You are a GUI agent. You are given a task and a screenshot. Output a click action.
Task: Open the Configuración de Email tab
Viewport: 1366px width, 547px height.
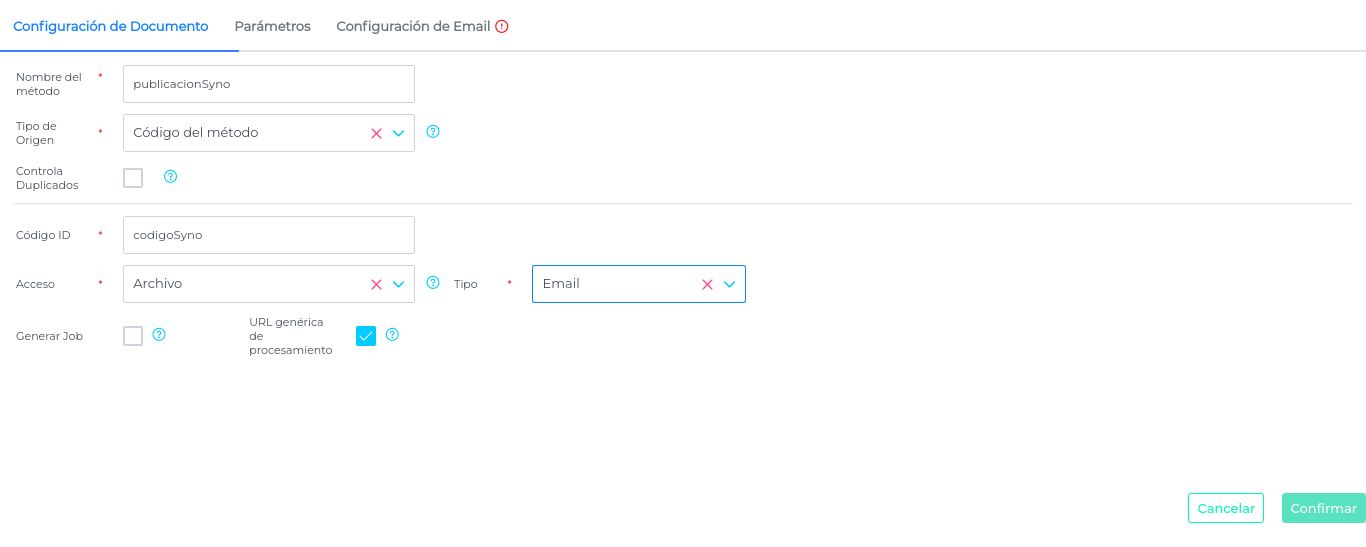413,26
